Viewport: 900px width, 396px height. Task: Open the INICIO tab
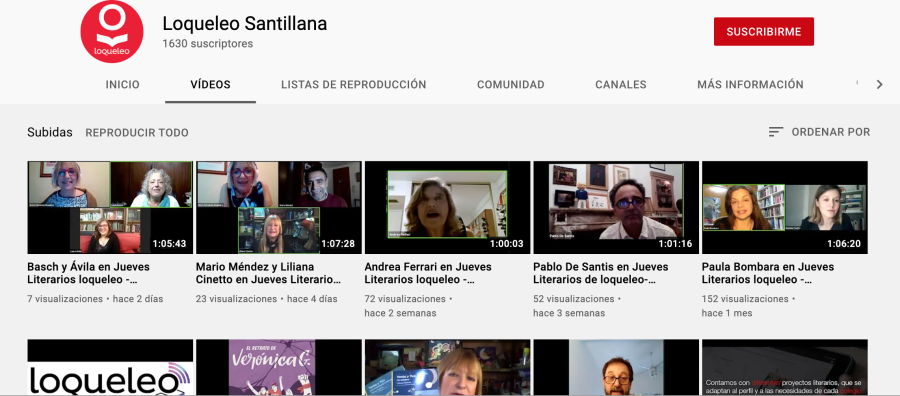[122, 84]
